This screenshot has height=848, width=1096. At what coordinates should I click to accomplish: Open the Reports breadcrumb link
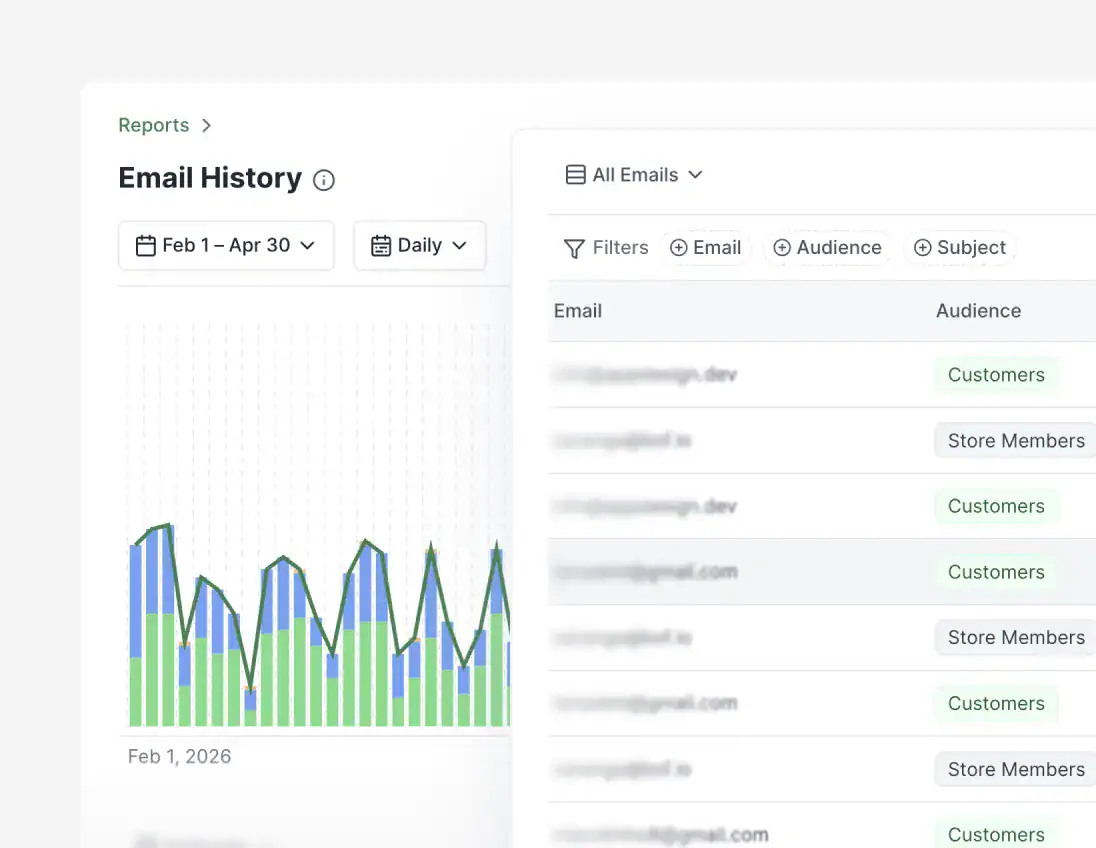(x=154, y=125)
